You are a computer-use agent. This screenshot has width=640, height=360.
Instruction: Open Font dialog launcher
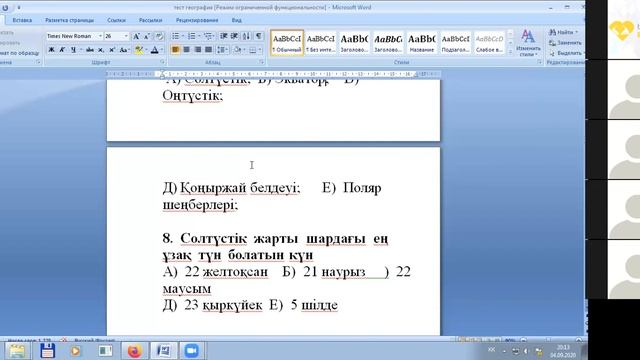coord(162,62)
